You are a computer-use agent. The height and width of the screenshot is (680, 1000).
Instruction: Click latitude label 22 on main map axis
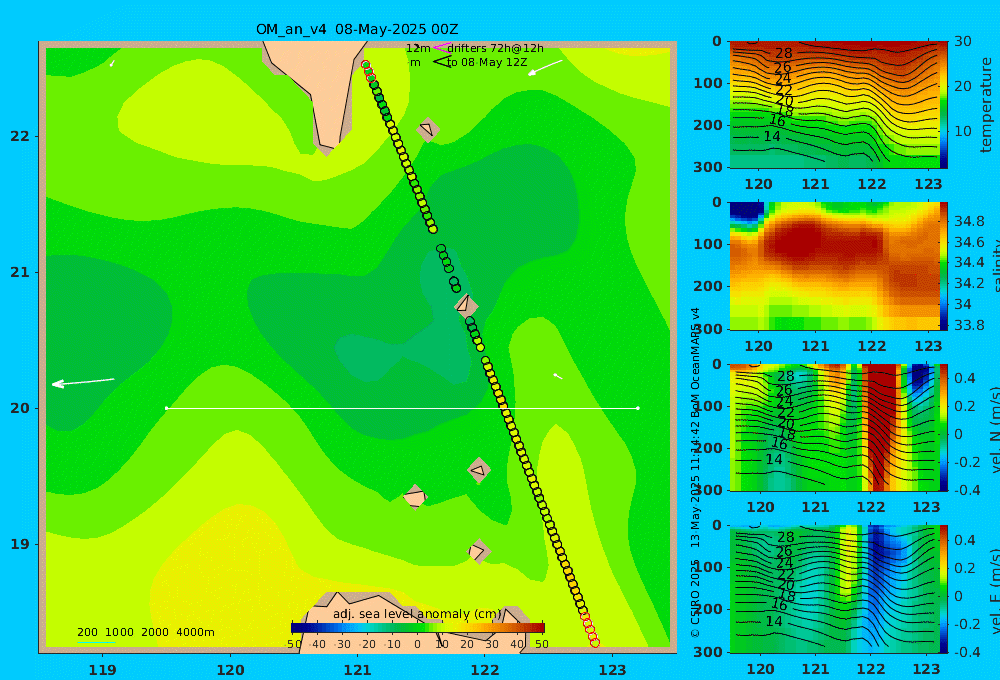point(20,137)
